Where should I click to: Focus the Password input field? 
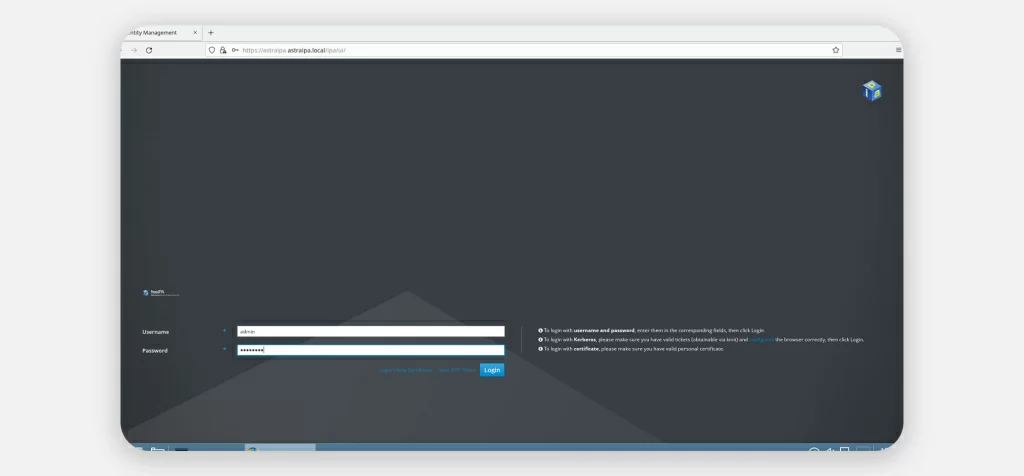370,350
